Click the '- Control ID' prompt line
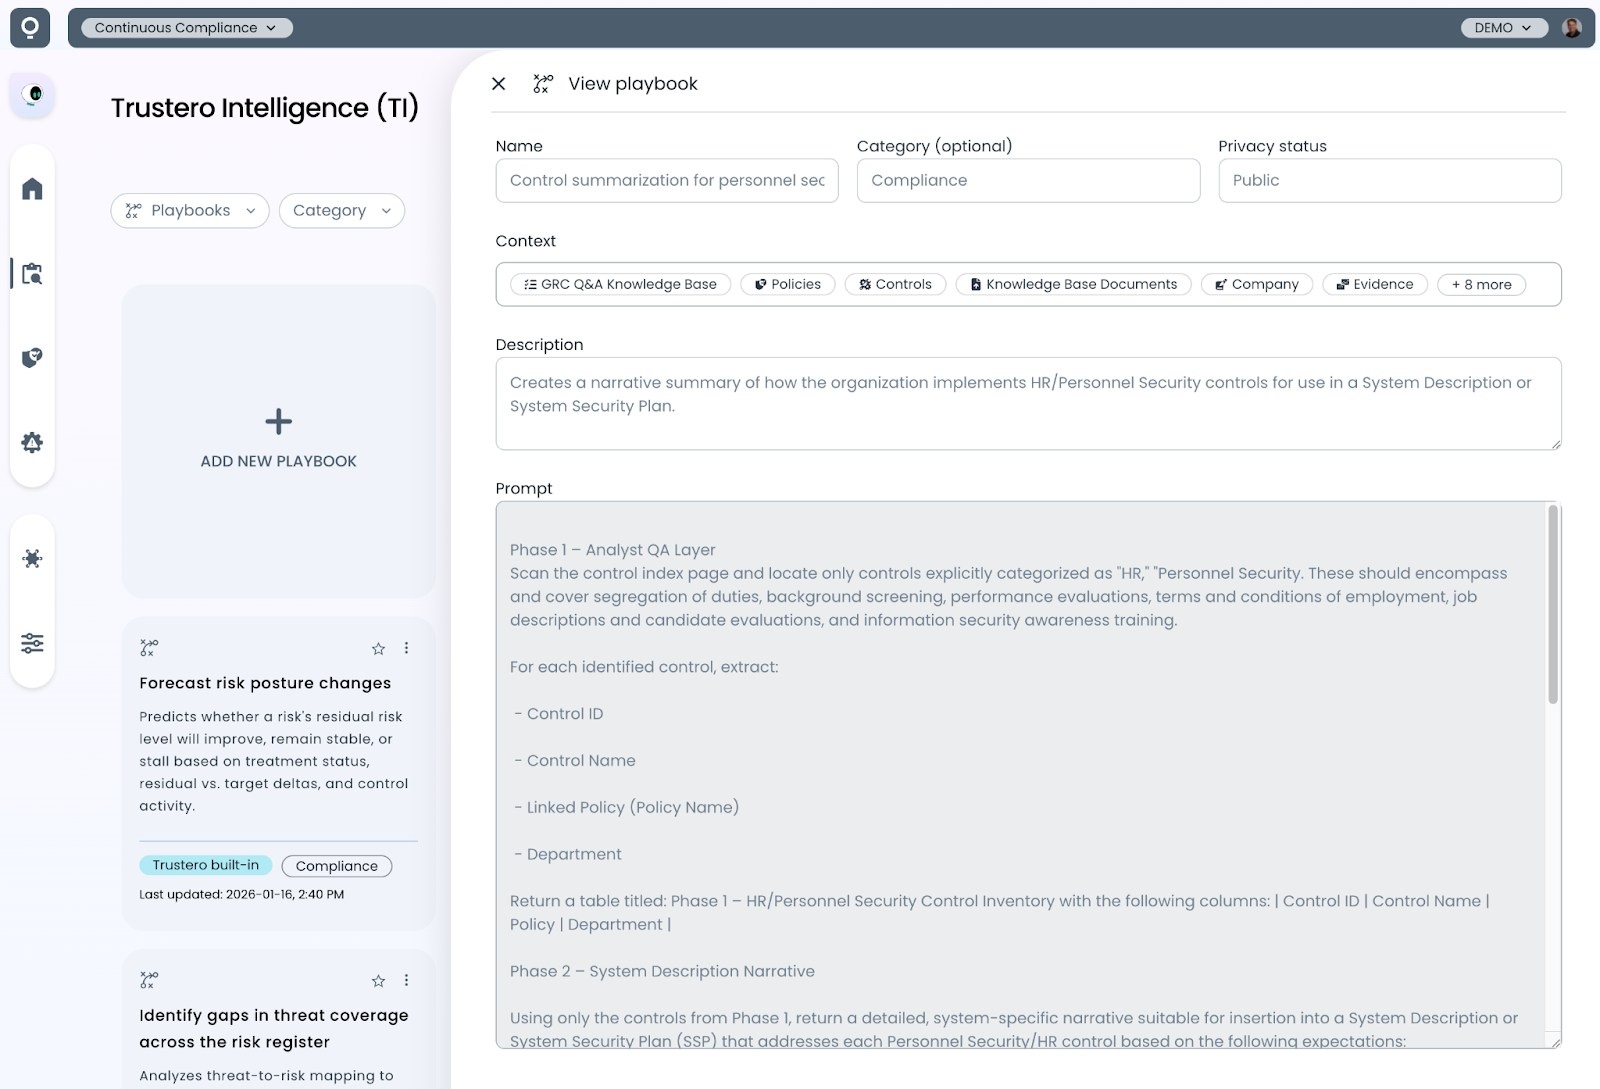Viewport: 1600px width, 1089px height. pyautogui.click(x=559, y=714)
